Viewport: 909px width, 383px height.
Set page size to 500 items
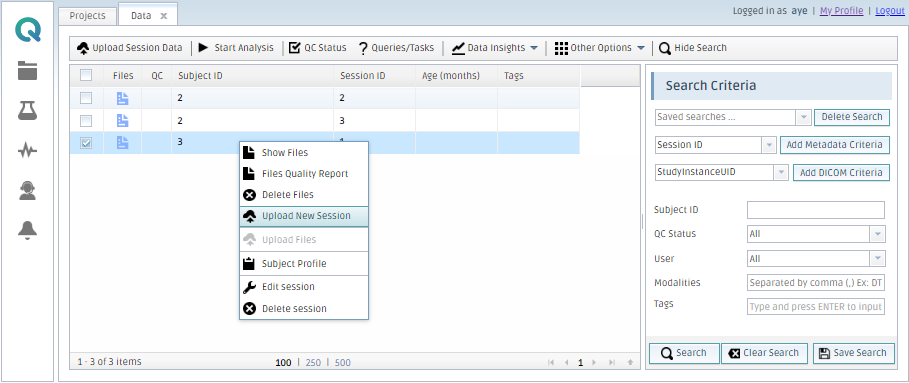pos(343,363)
